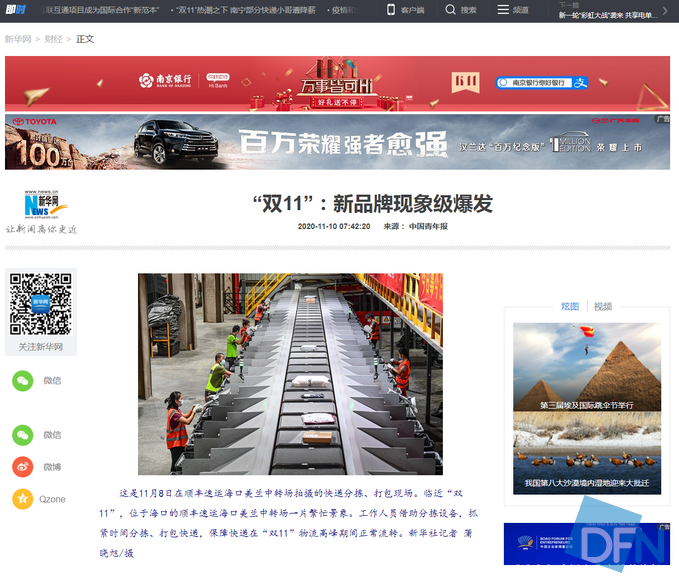
Task: Open 第三届埃及国际跳伞节举行 pyramid thumbnail
Action: click(587, 366)
